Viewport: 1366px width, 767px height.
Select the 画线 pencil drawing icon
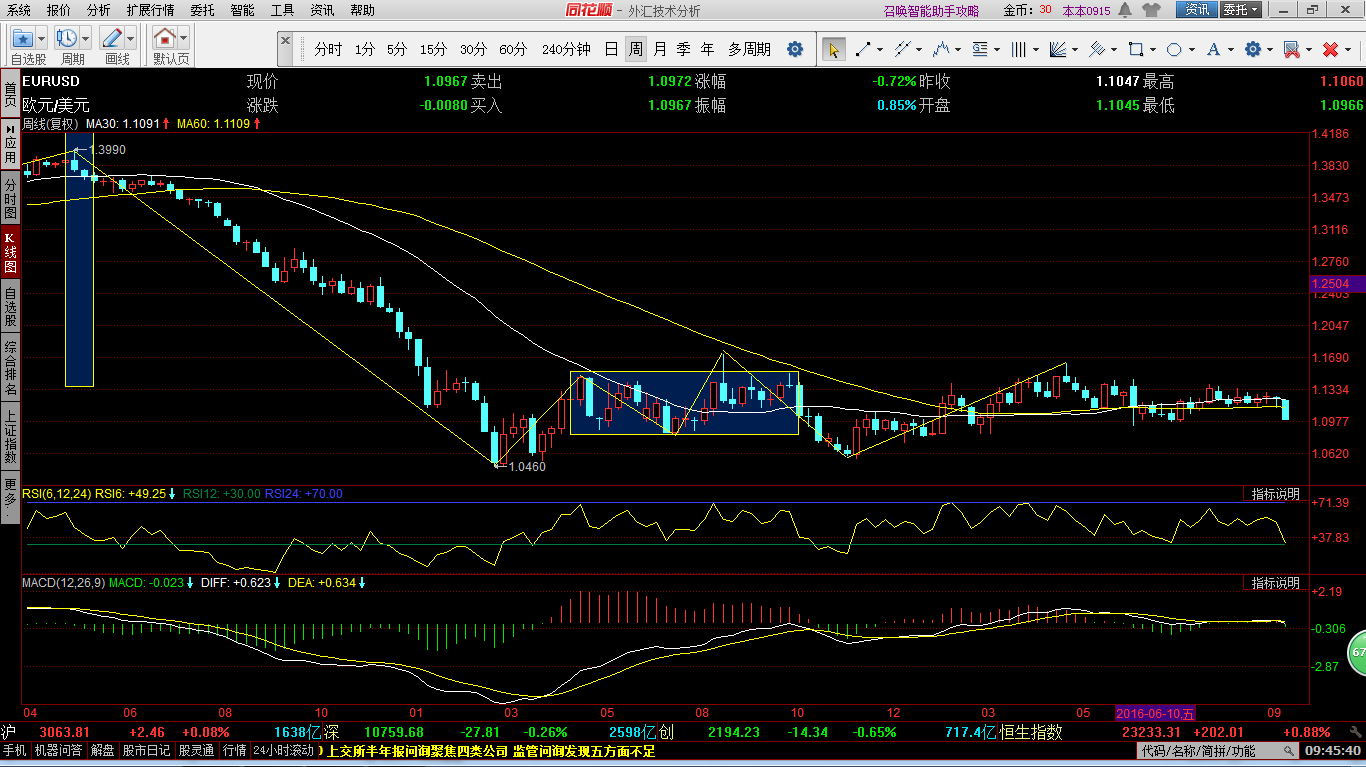click(112, 39)
